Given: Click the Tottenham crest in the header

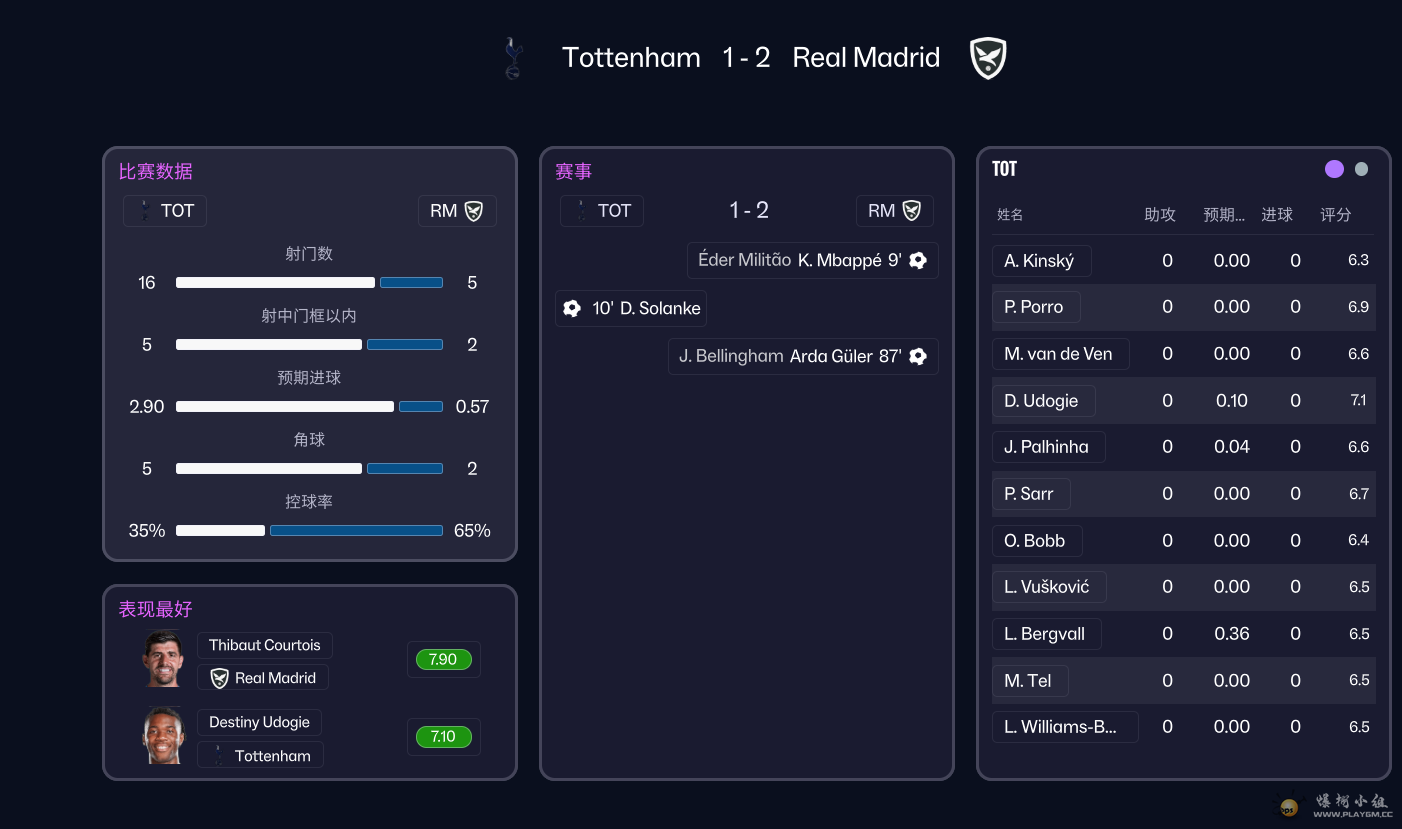Looking at the screenshot, I should 513,58.
